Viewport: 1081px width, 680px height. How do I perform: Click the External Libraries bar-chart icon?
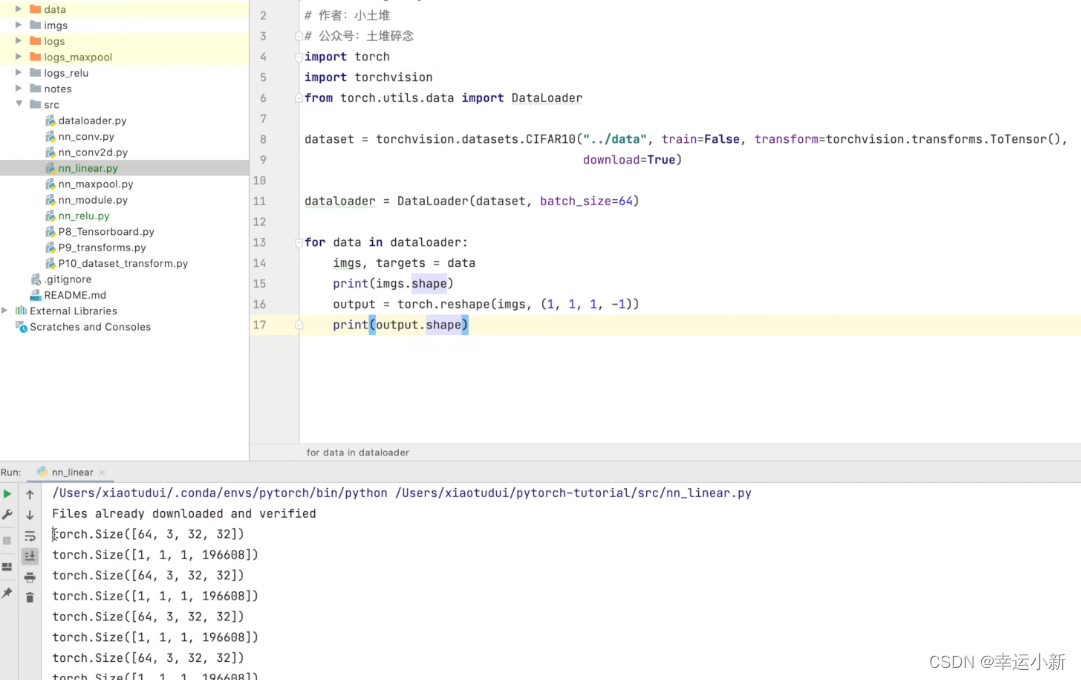[x=21, y=310]
